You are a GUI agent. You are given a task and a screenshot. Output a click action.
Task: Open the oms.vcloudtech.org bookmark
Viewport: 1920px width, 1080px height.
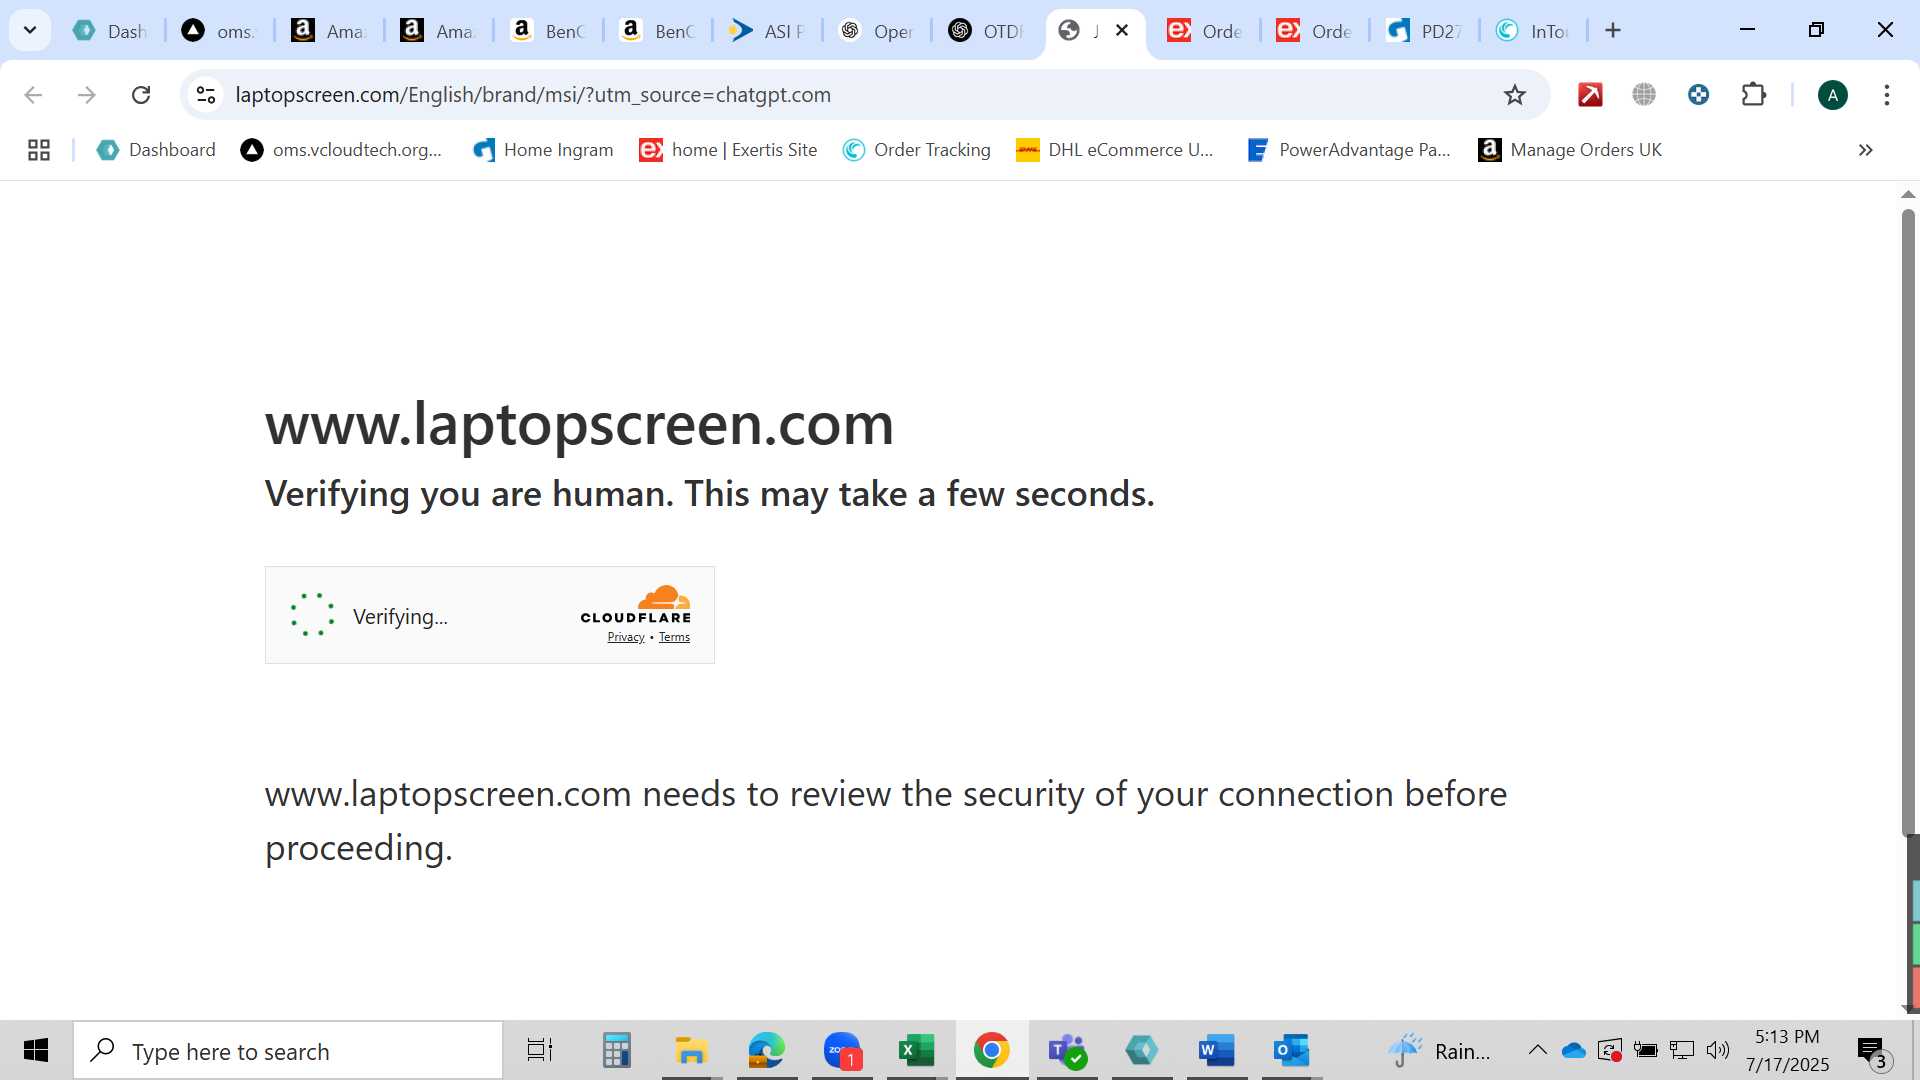(x=341, y=150)
